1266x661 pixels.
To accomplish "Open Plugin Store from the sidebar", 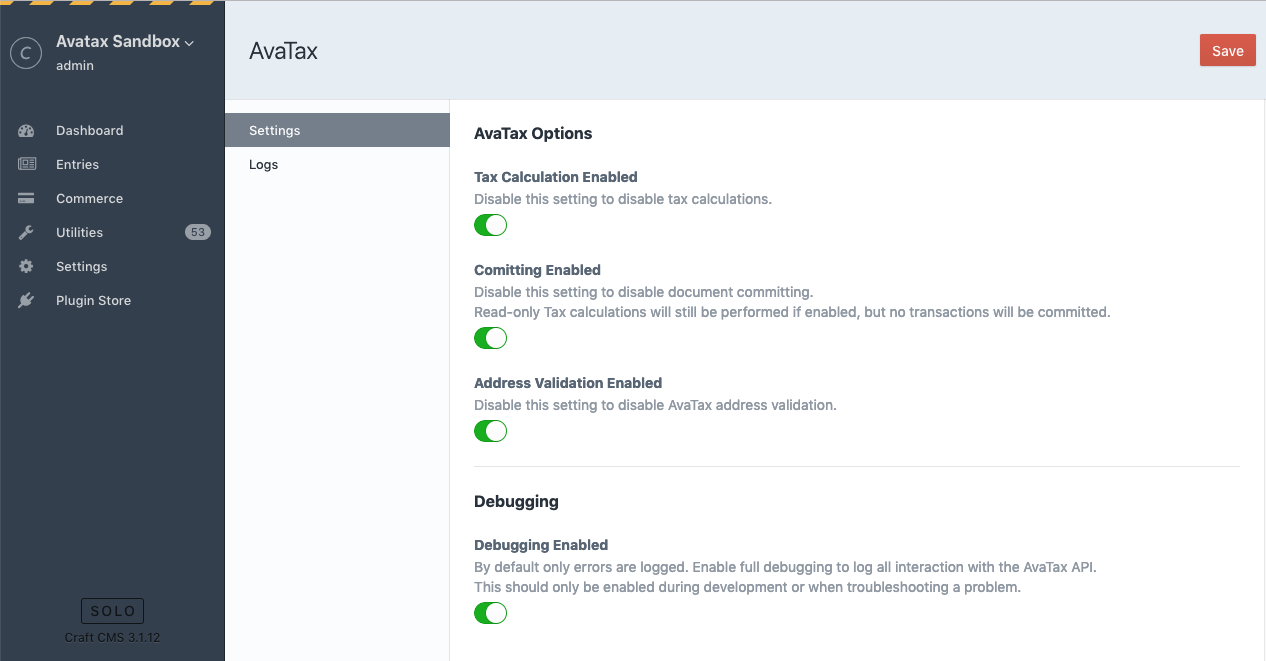I will (x=93, y=301).
